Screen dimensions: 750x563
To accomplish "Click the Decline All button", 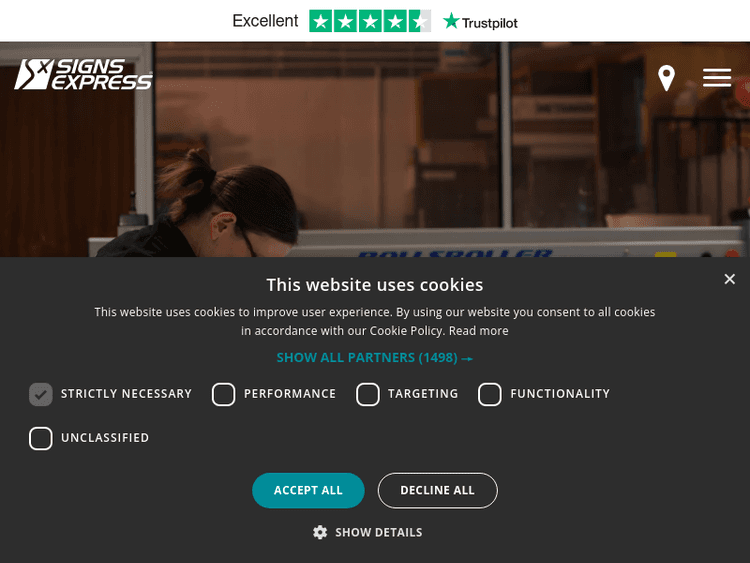I will [x=437, y=490].
